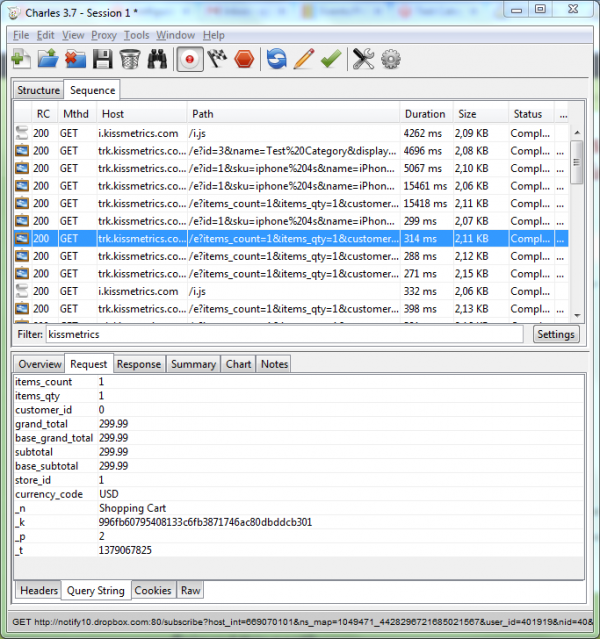Open the Cookies sub-tab

pos(153,590)
